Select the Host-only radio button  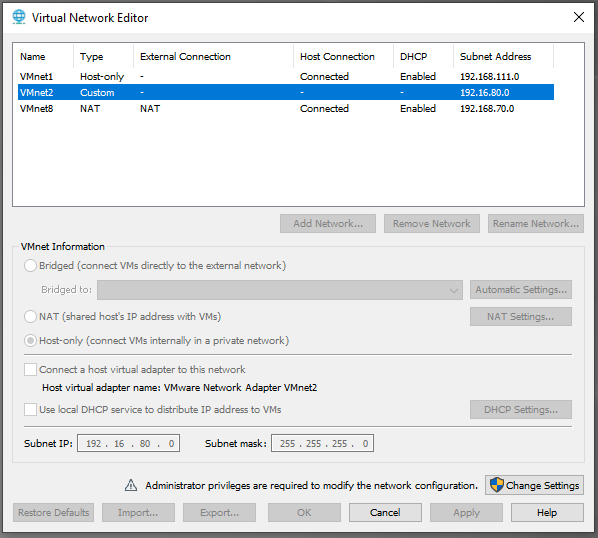pyautogui.click(x=30, y=340)
